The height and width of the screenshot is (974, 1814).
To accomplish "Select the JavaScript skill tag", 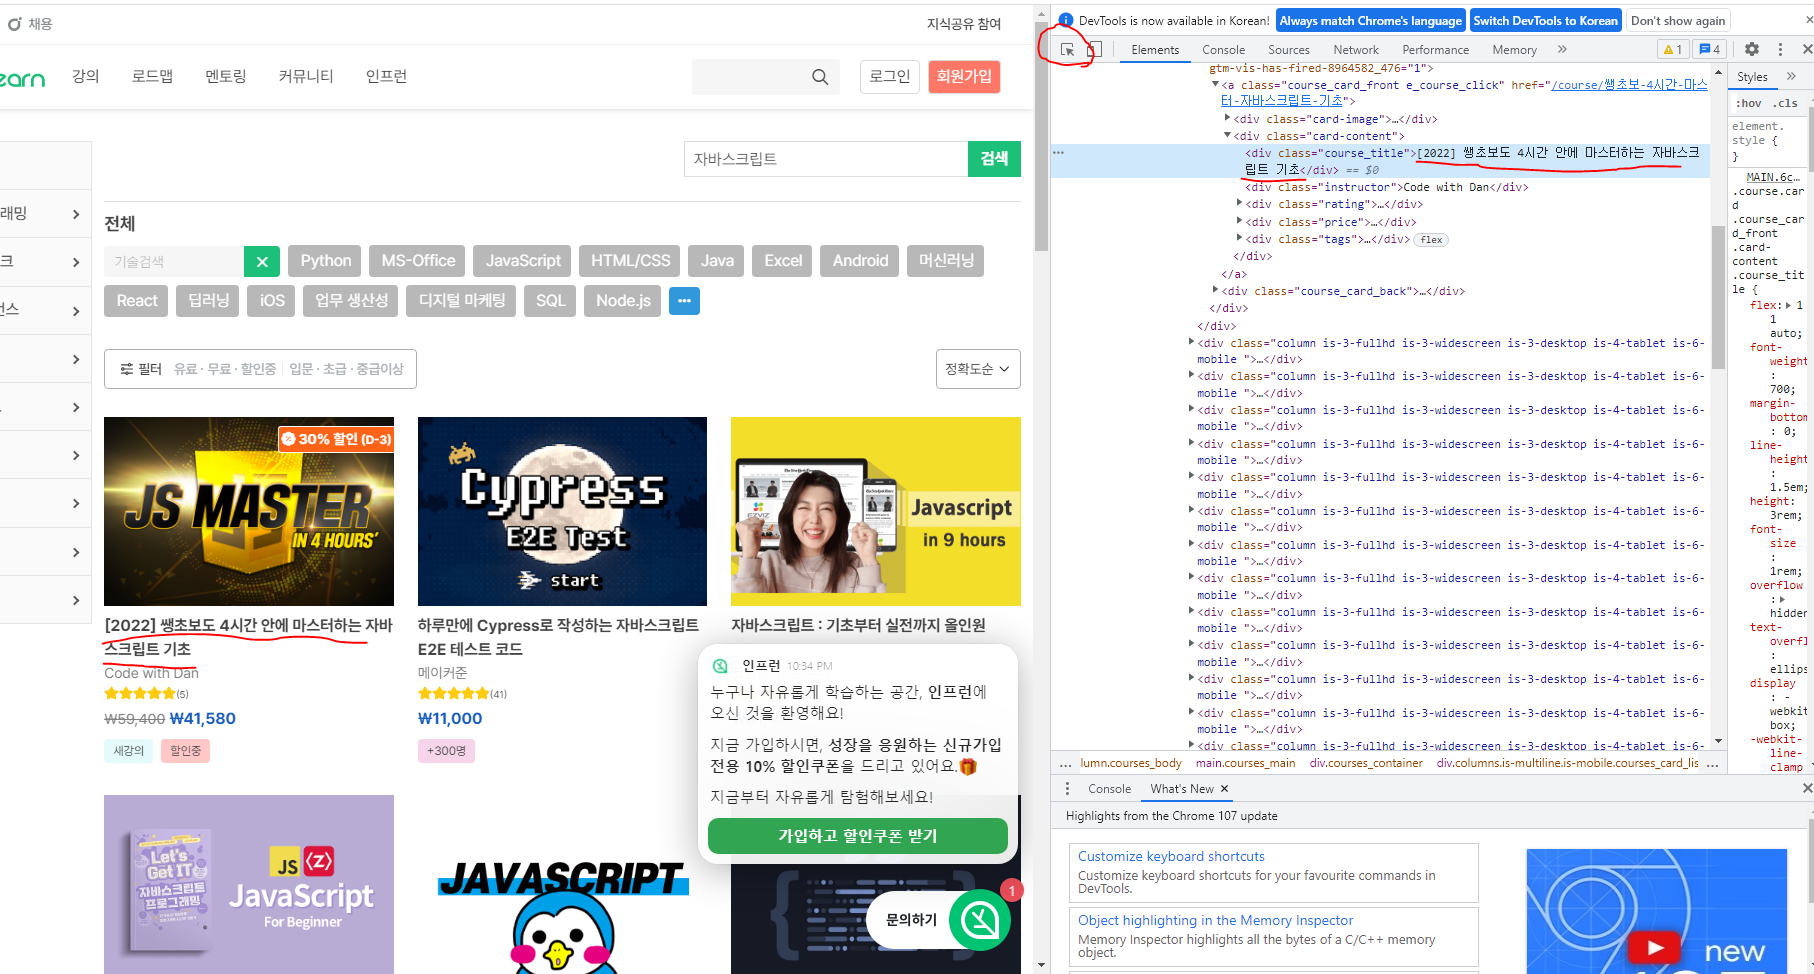I will tap(523, 261).
